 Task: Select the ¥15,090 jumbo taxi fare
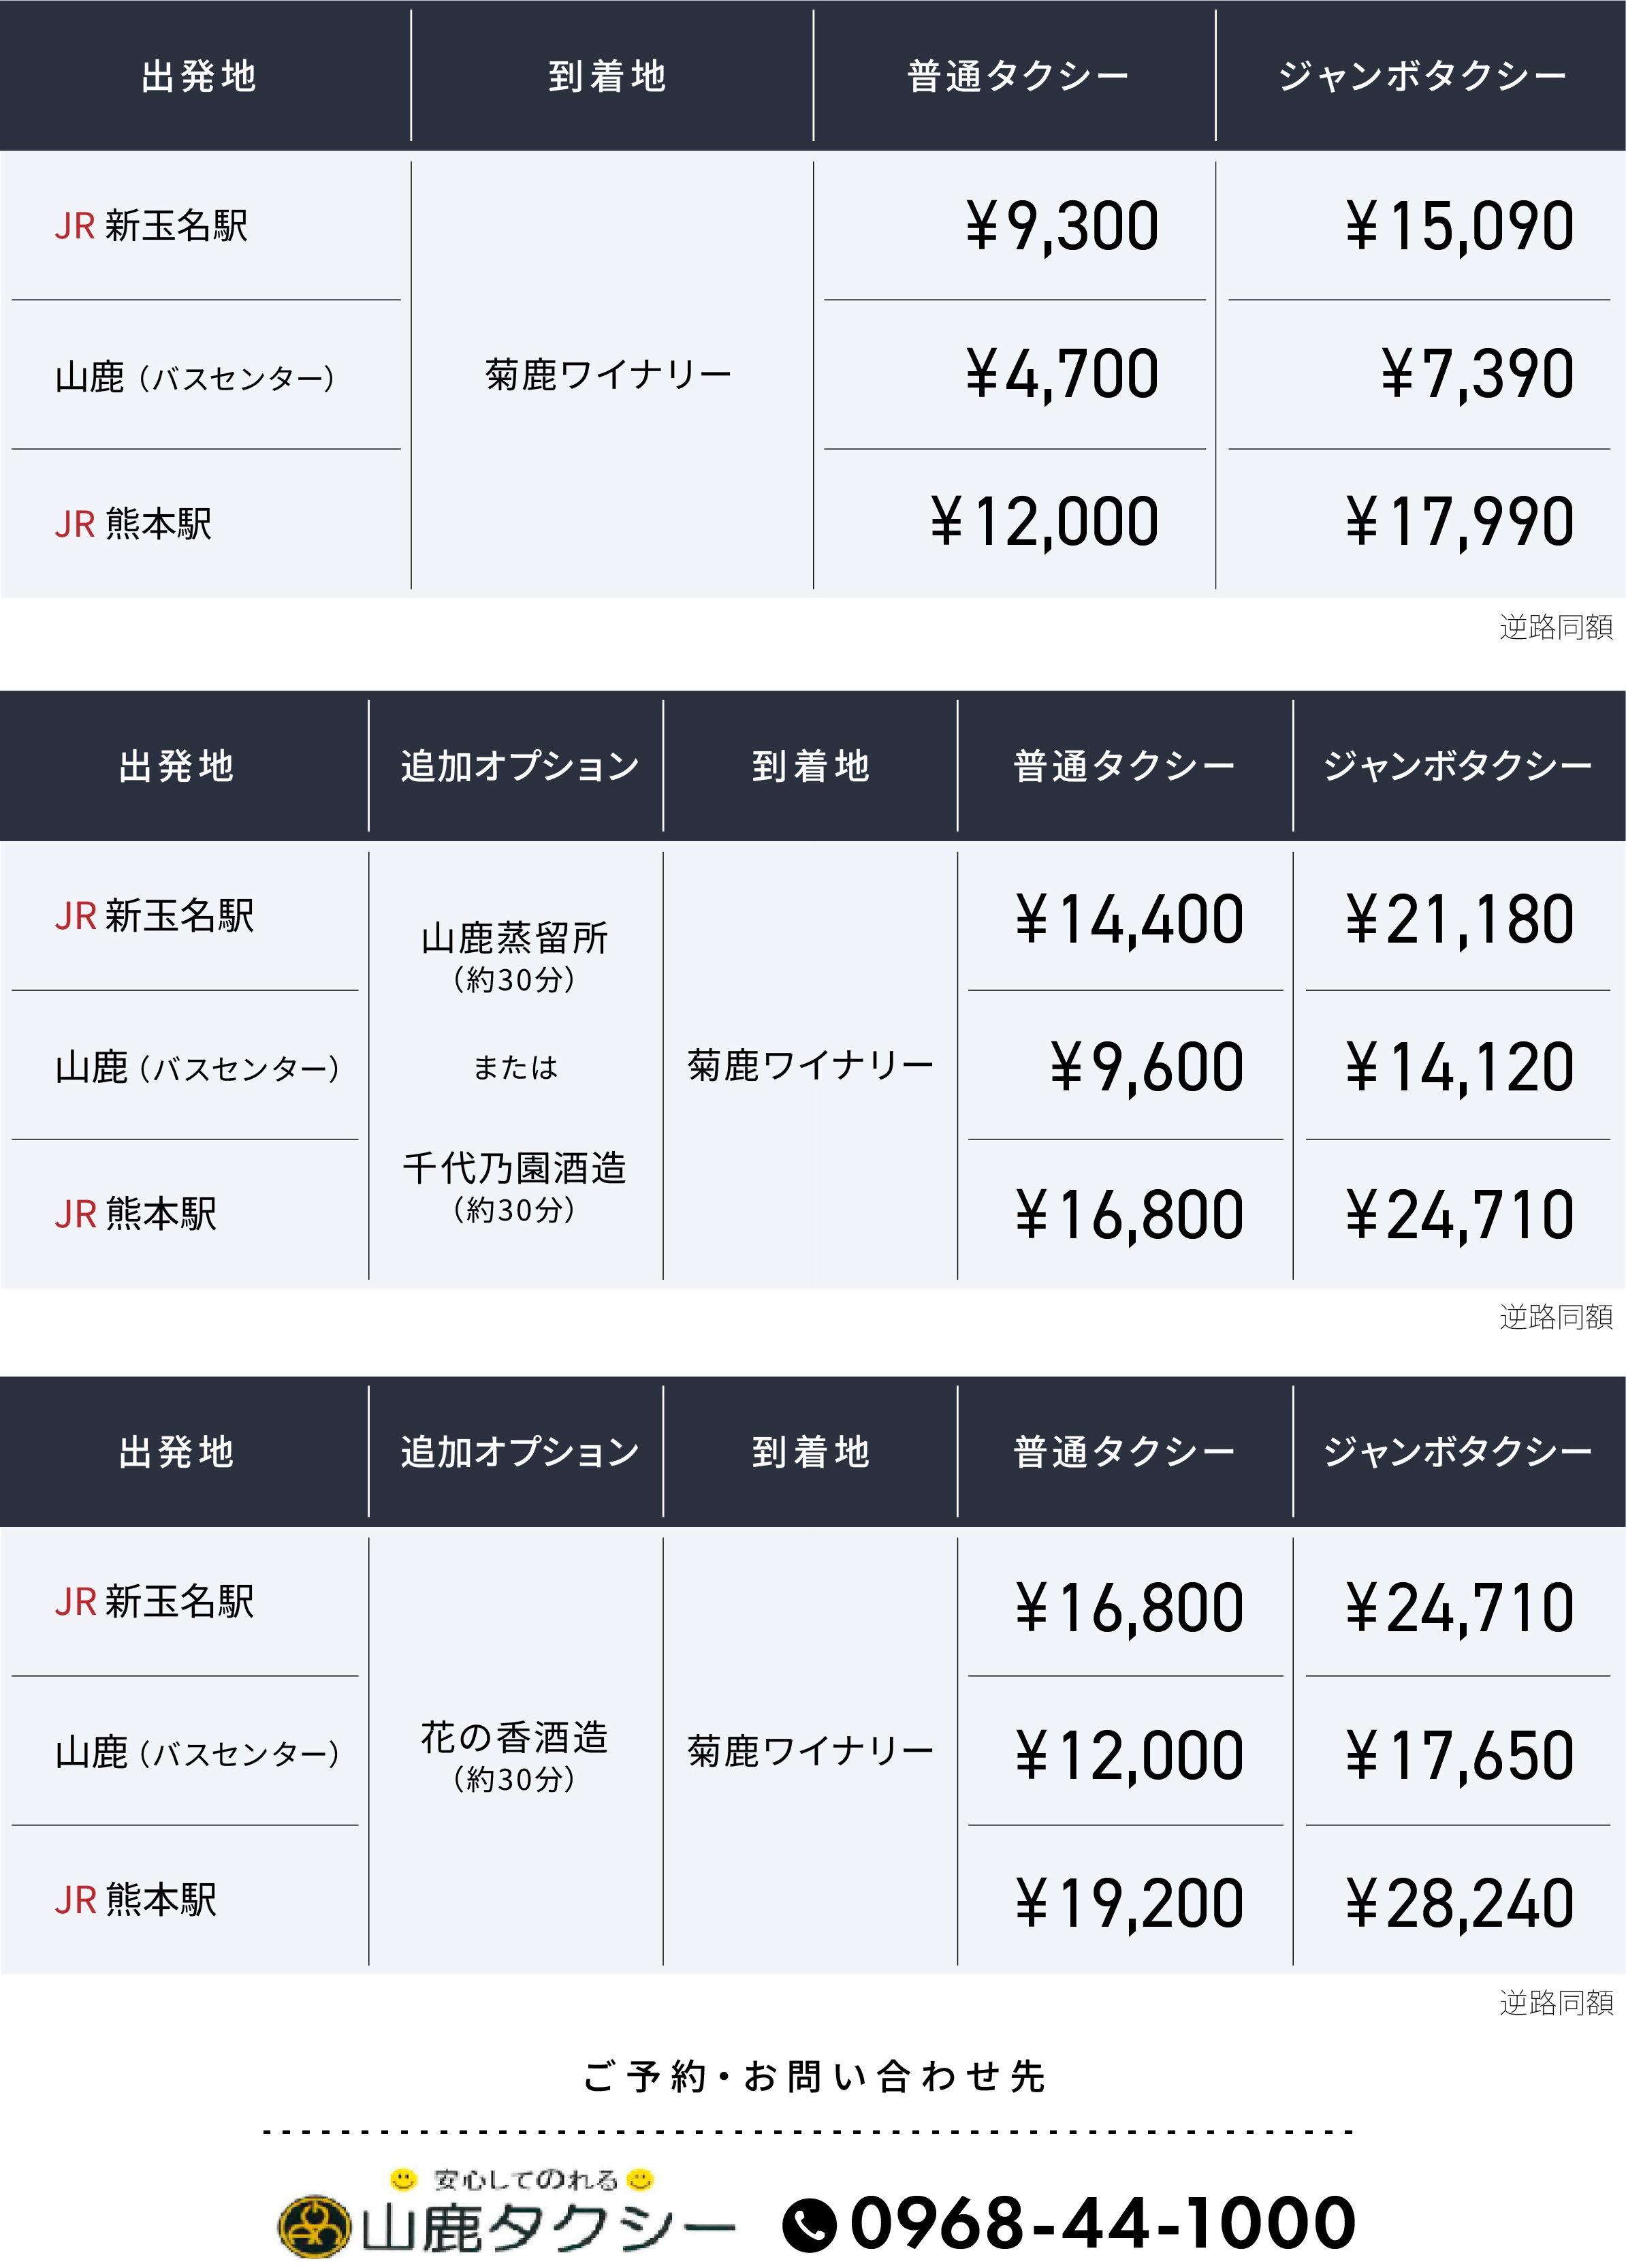point(1459,226)
